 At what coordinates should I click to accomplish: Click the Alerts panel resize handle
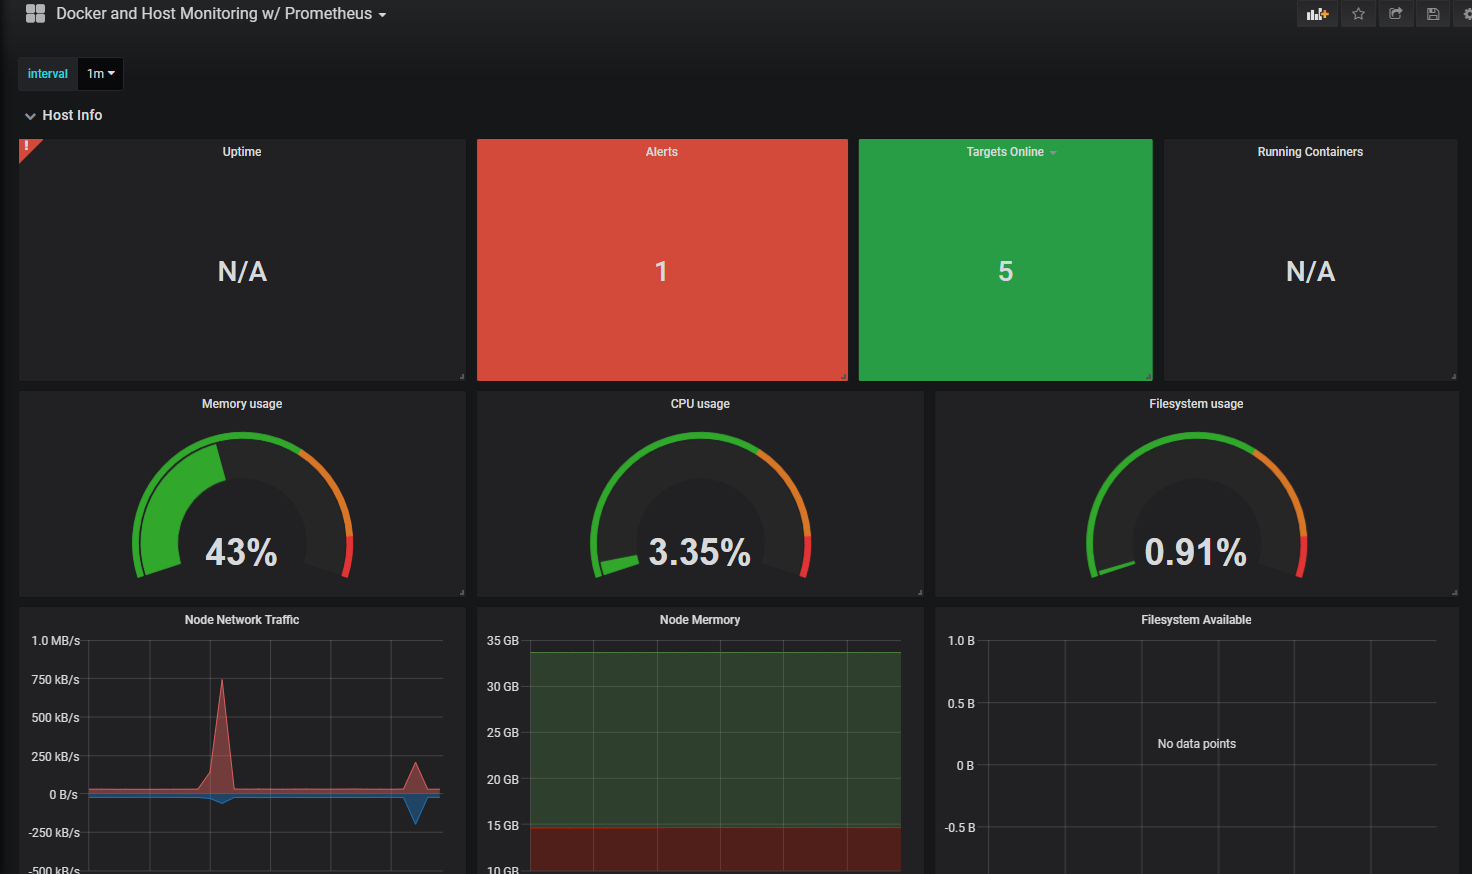click(843, 376)
